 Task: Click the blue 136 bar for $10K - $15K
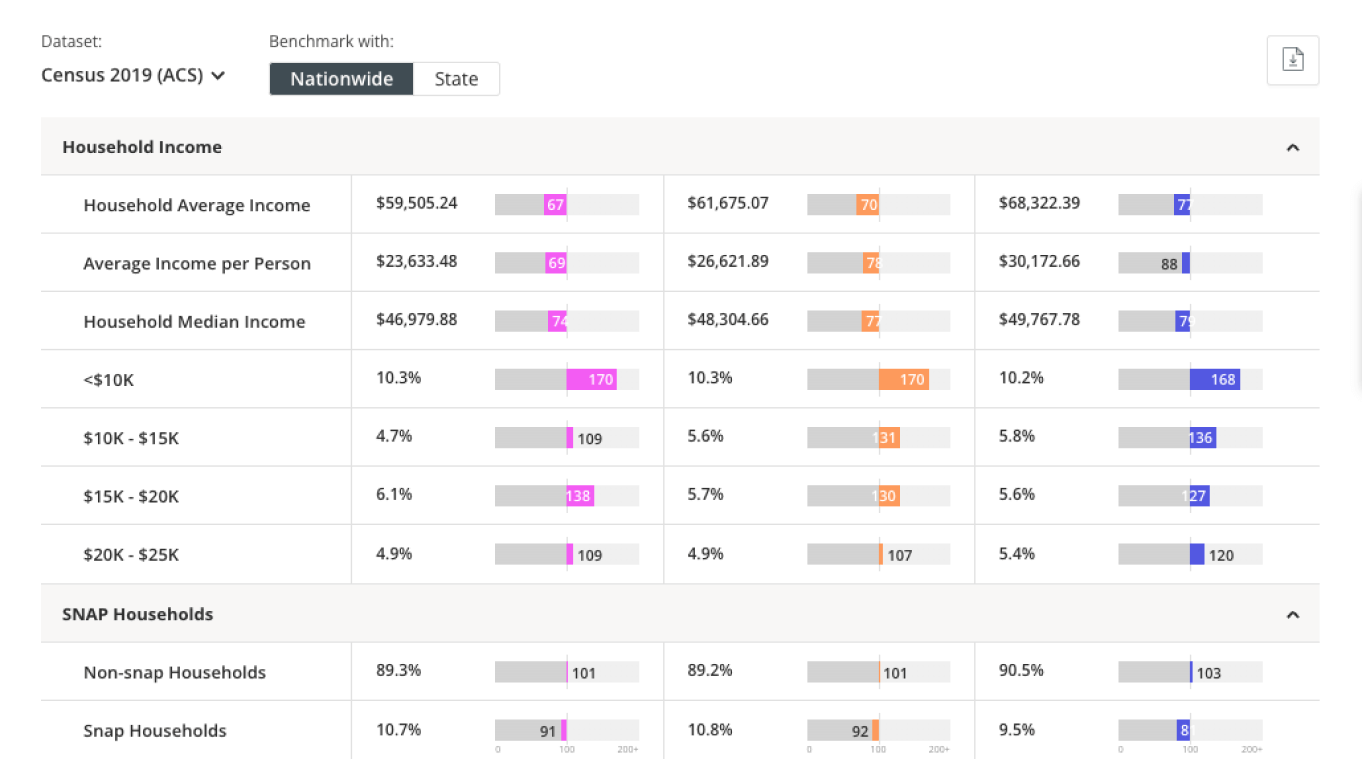click(x=1202, y=438)
